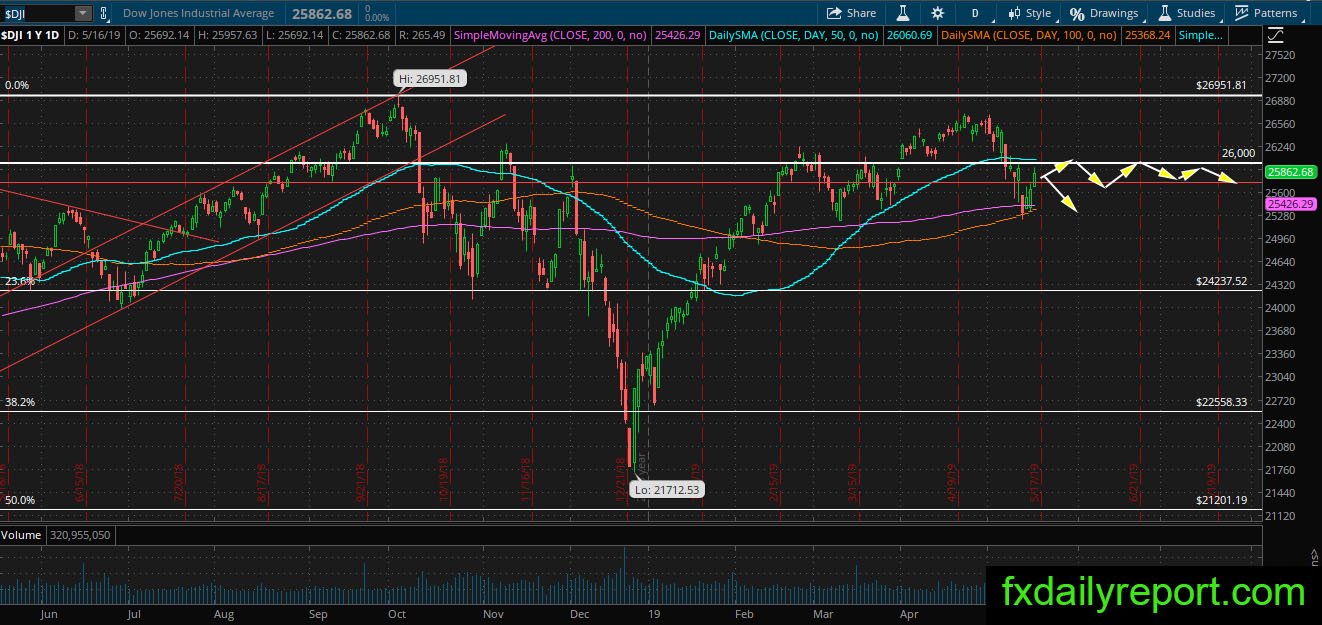Click the '$DJI 1 Y 1D' chart label
Screen dimensions: 1322x625
[x=32, y=35]
